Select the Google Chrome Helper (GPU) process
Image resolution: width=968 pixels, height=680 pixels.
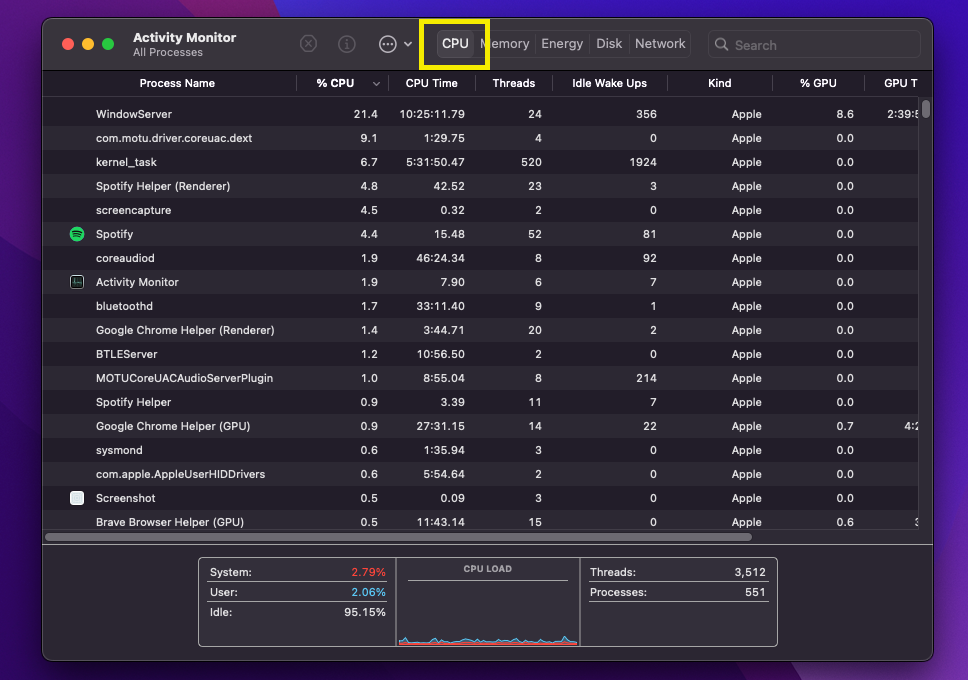pyautogui.click(x=480, y=426)
